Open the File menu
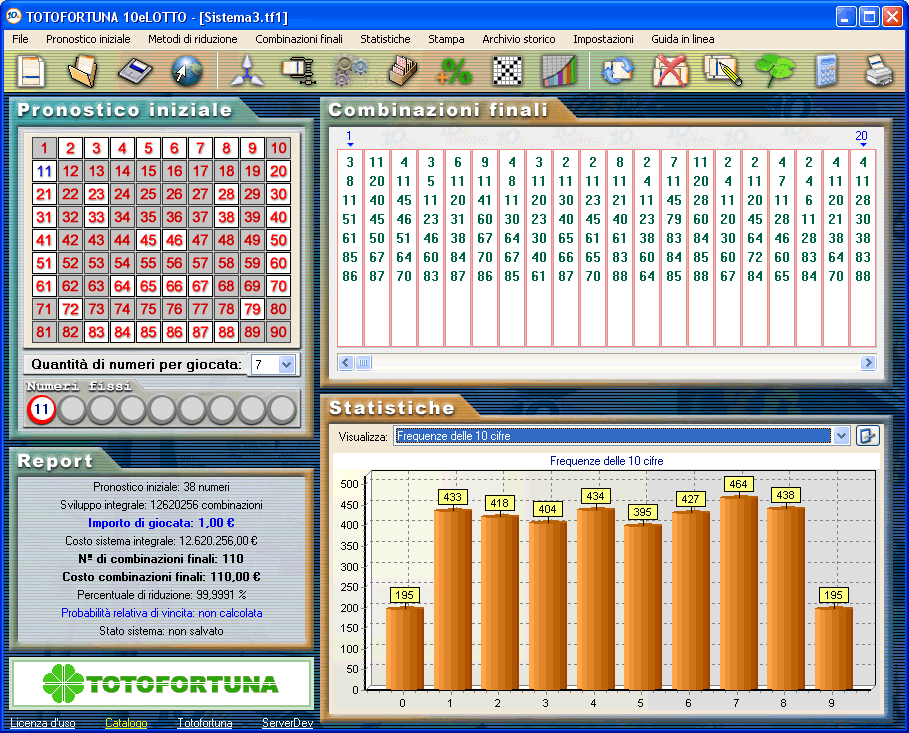Screen dimensions: 909x733 point(20,39)
